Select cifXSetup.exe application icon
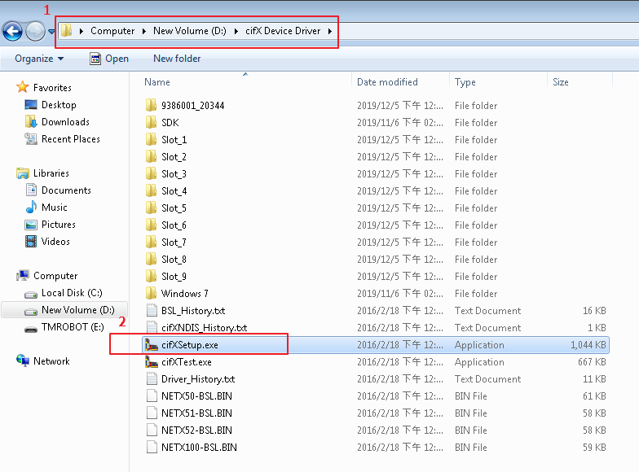 (152, 345)
